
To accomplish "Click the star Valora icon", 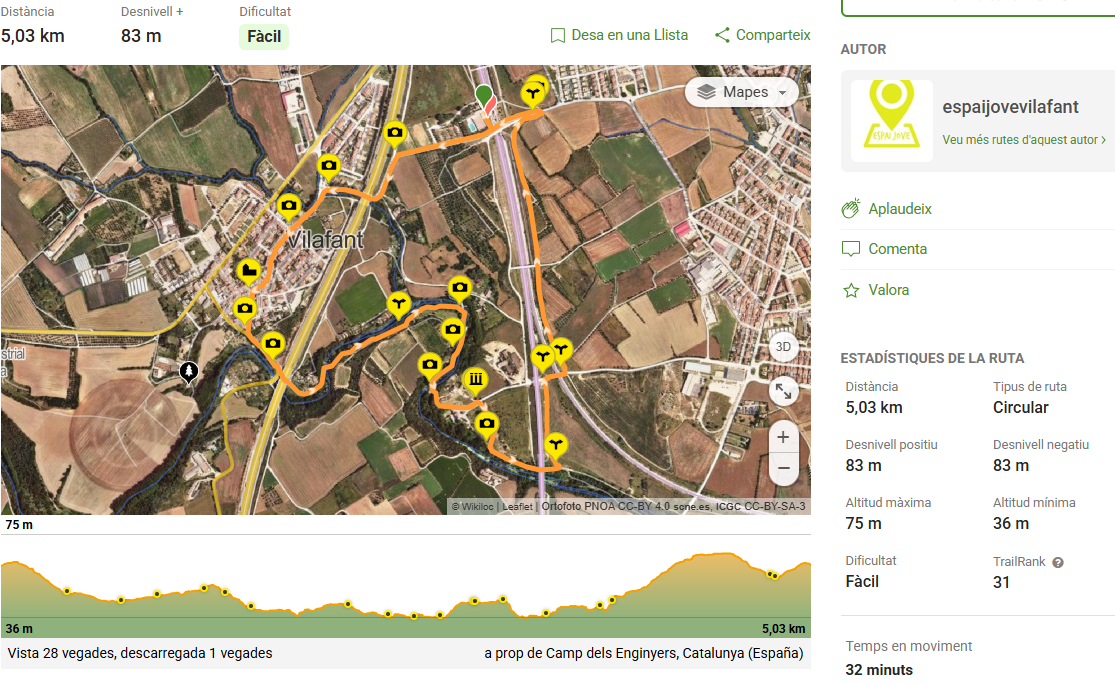I will pyautogui.click(x=851, y=290).
